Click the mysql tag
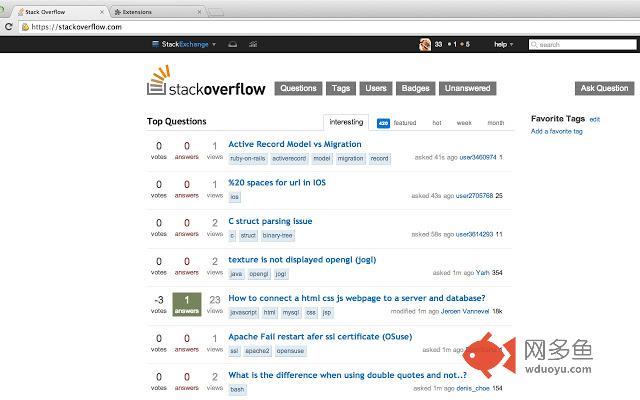Viewport: 640px width, 400px height. coord(291,312)
